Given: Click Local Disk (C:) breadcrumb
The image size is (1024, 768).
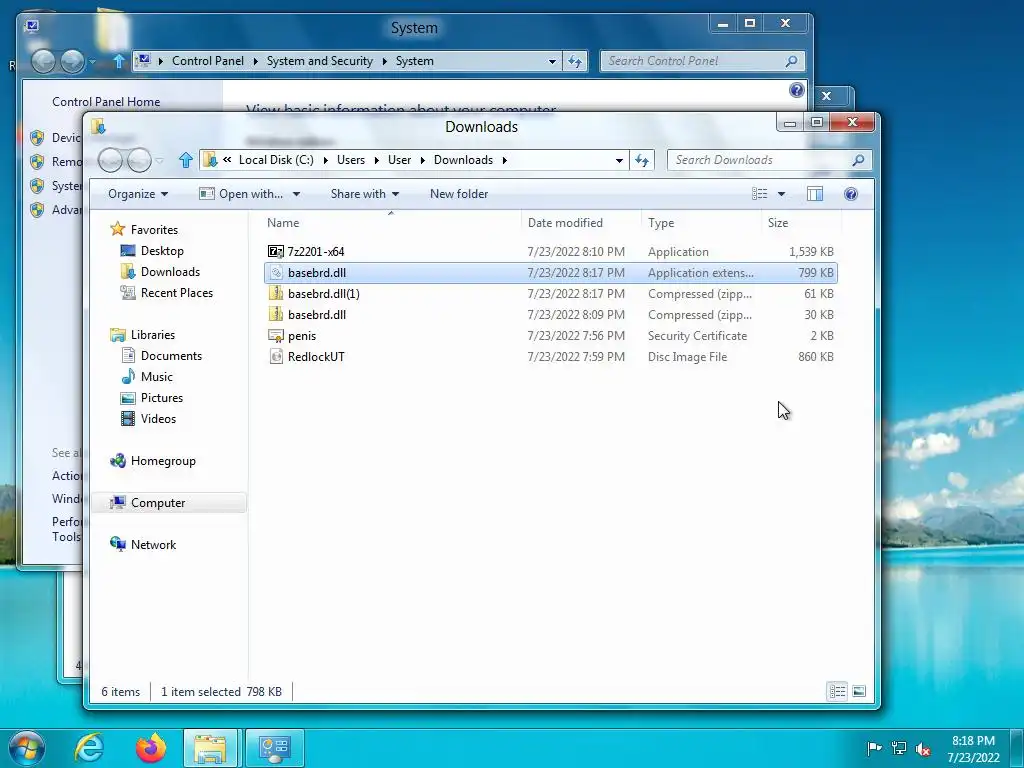Looking at the screenshot, I should [x=276, y=160].
